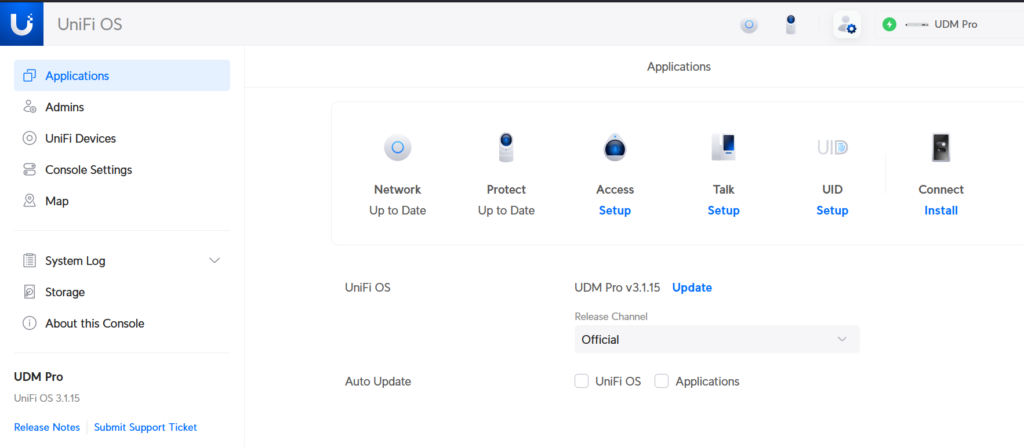Viewport: 1024px width, 447px height.
Task: Click the UniFi OS title text in header
Action: [89, 25]
